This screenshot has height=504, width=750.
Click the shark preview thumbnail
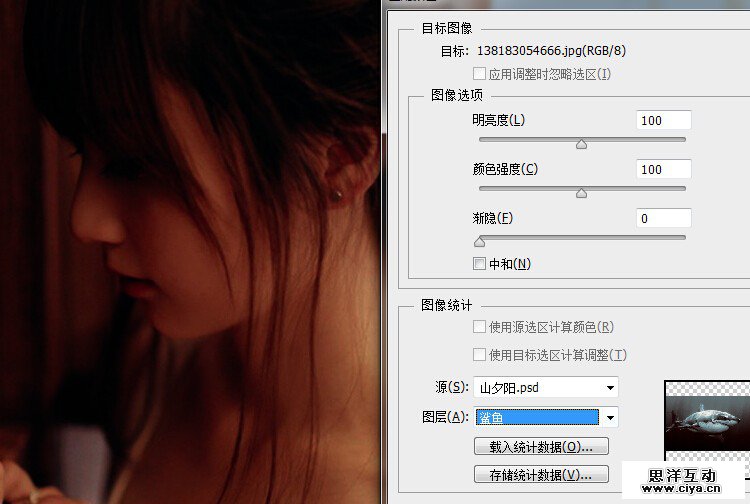705,418
